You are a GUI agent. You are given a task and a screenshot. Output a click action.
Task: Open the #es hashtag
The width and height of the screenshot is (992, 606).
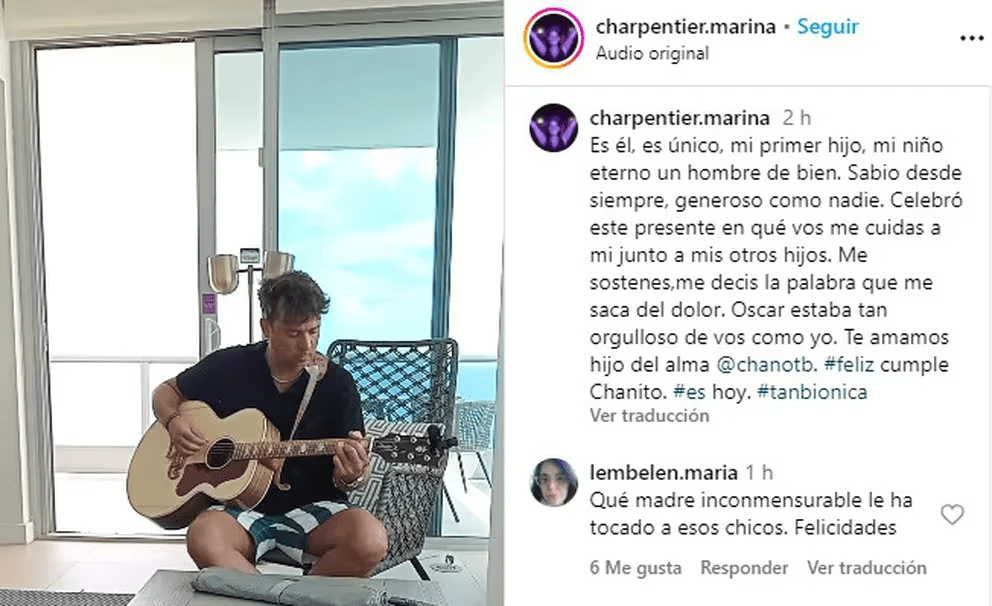point(689,392)
